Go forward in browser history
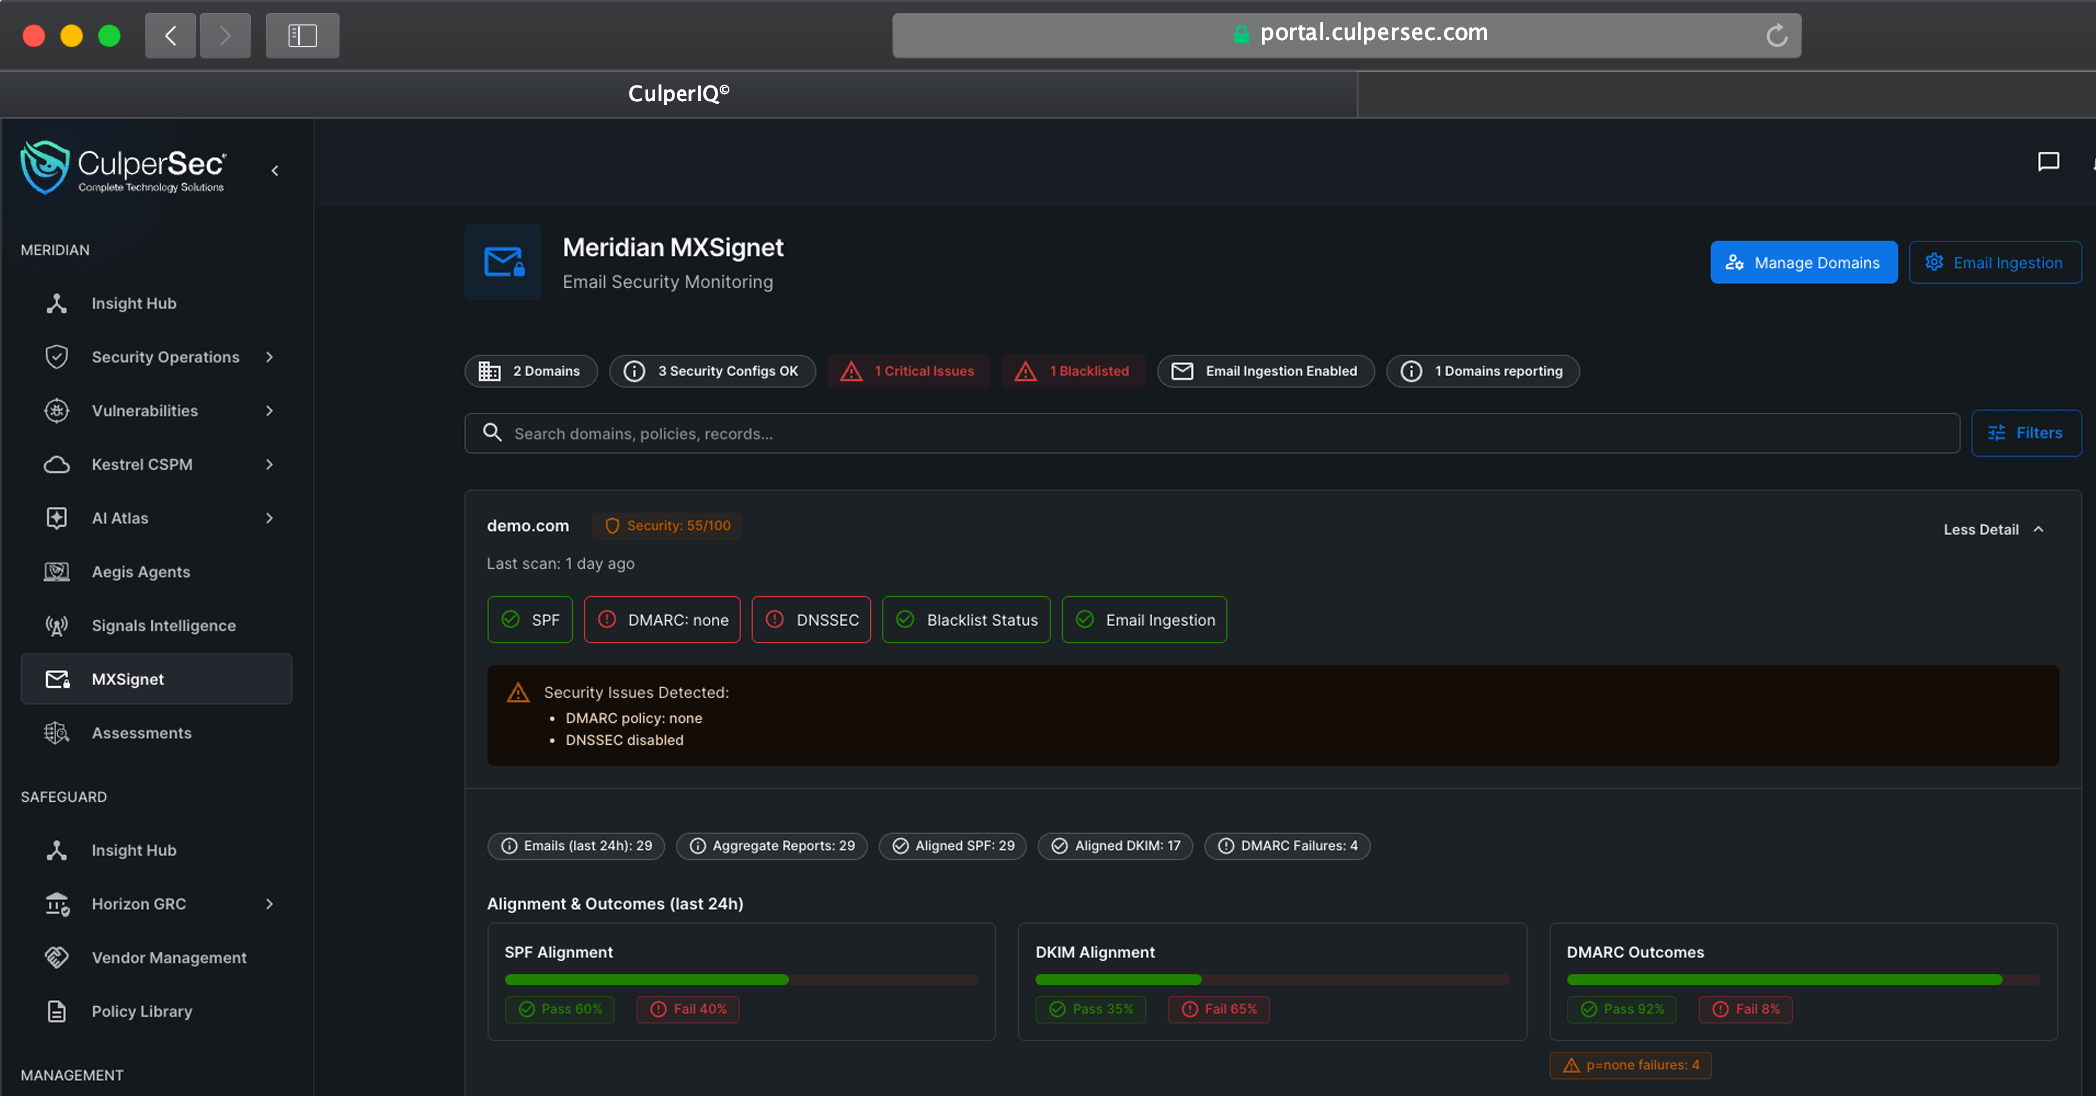Image resolution: width=2096 pixels, height=1096 pixels. pos(225,35)
